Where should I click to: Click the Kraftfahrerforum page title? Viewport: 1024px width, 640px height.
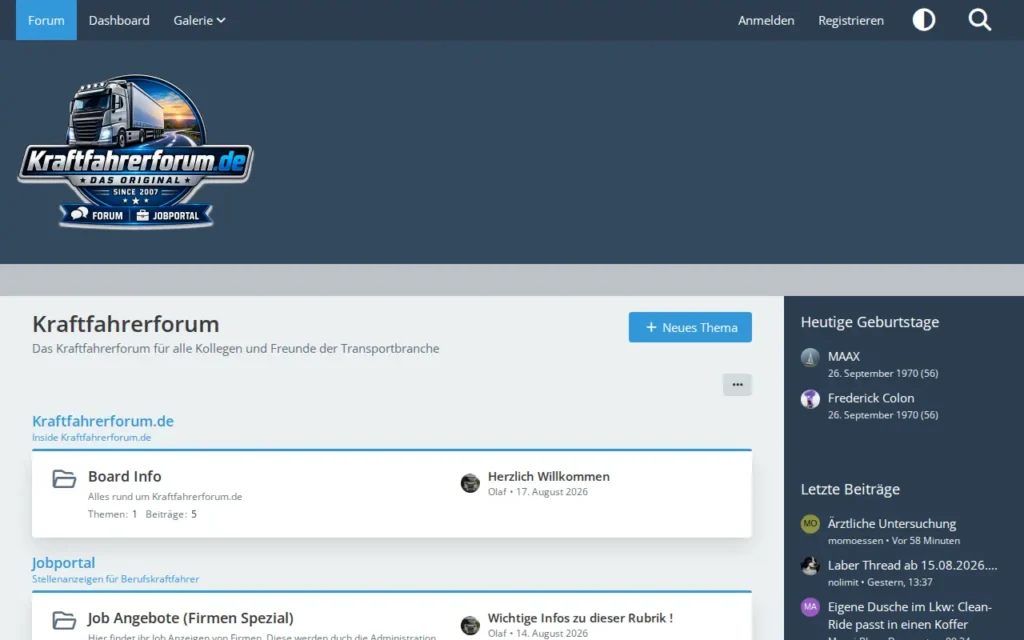[x=125, y=324]
